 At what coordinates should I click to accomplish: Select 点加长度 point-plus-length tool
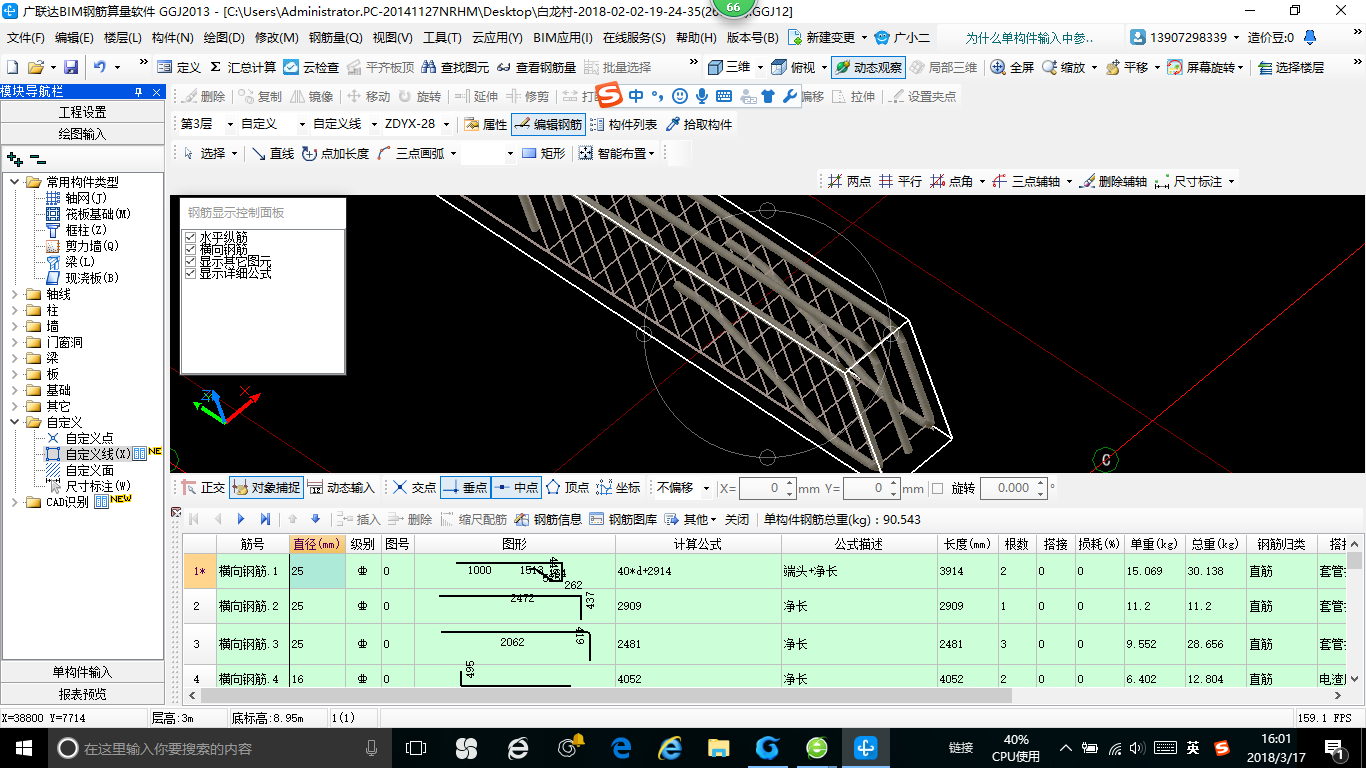coord(335,153)
